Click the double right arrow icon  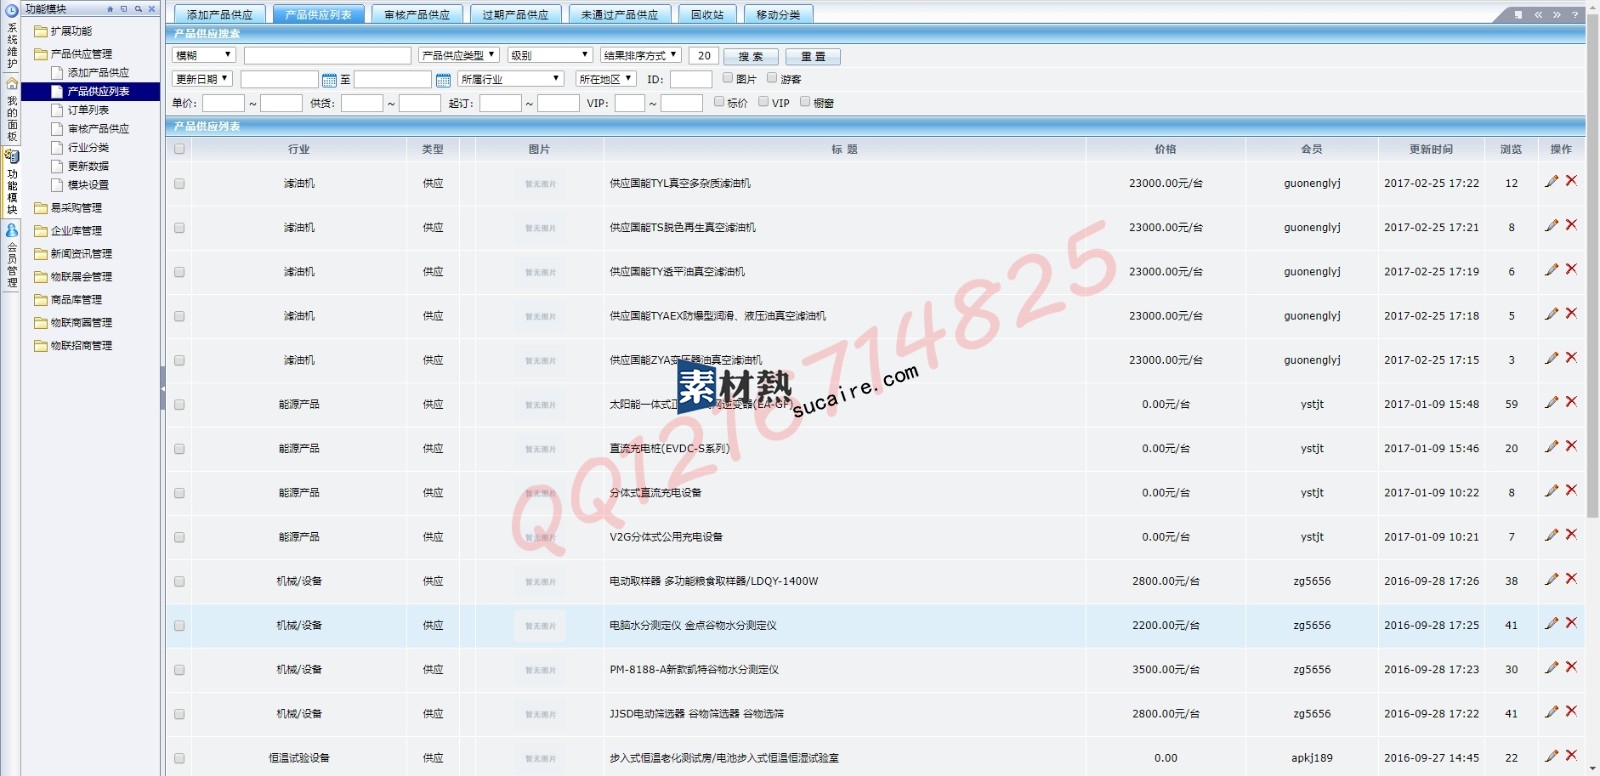[1556, 15]
